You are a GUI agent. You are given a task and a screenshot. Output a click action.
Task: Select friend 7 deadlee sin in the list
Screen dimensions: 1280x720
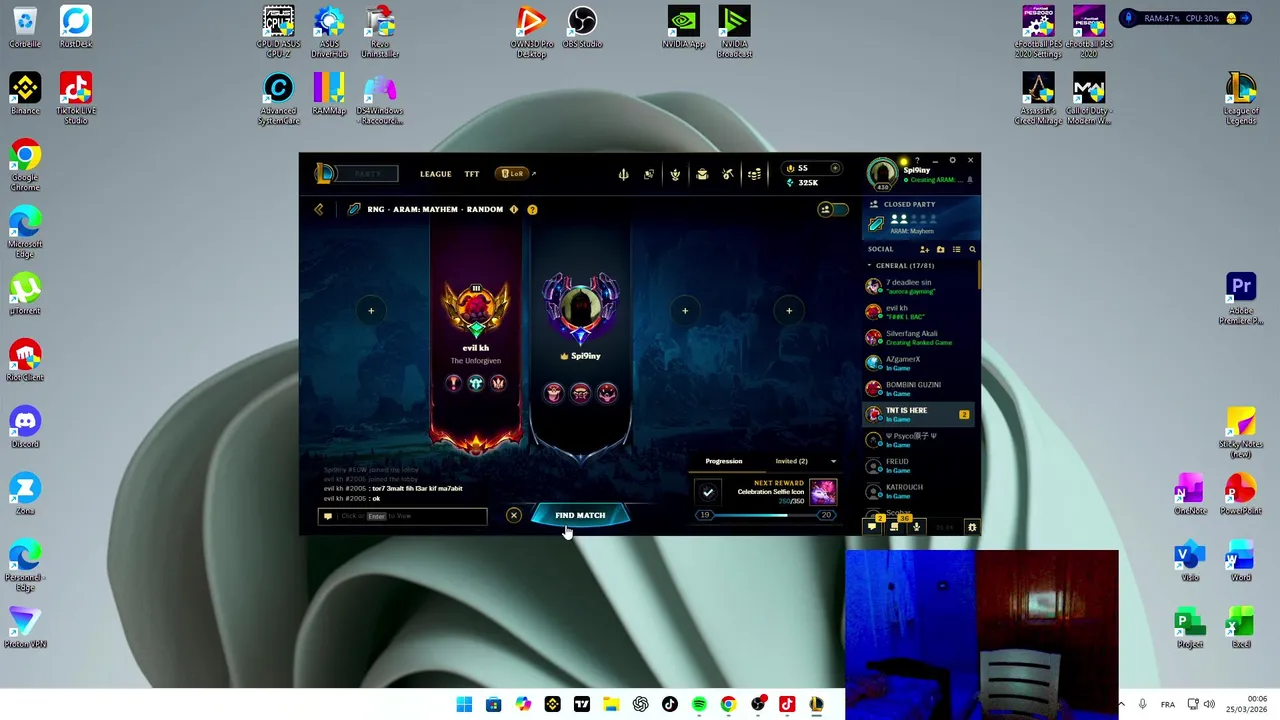pos(919,286)
